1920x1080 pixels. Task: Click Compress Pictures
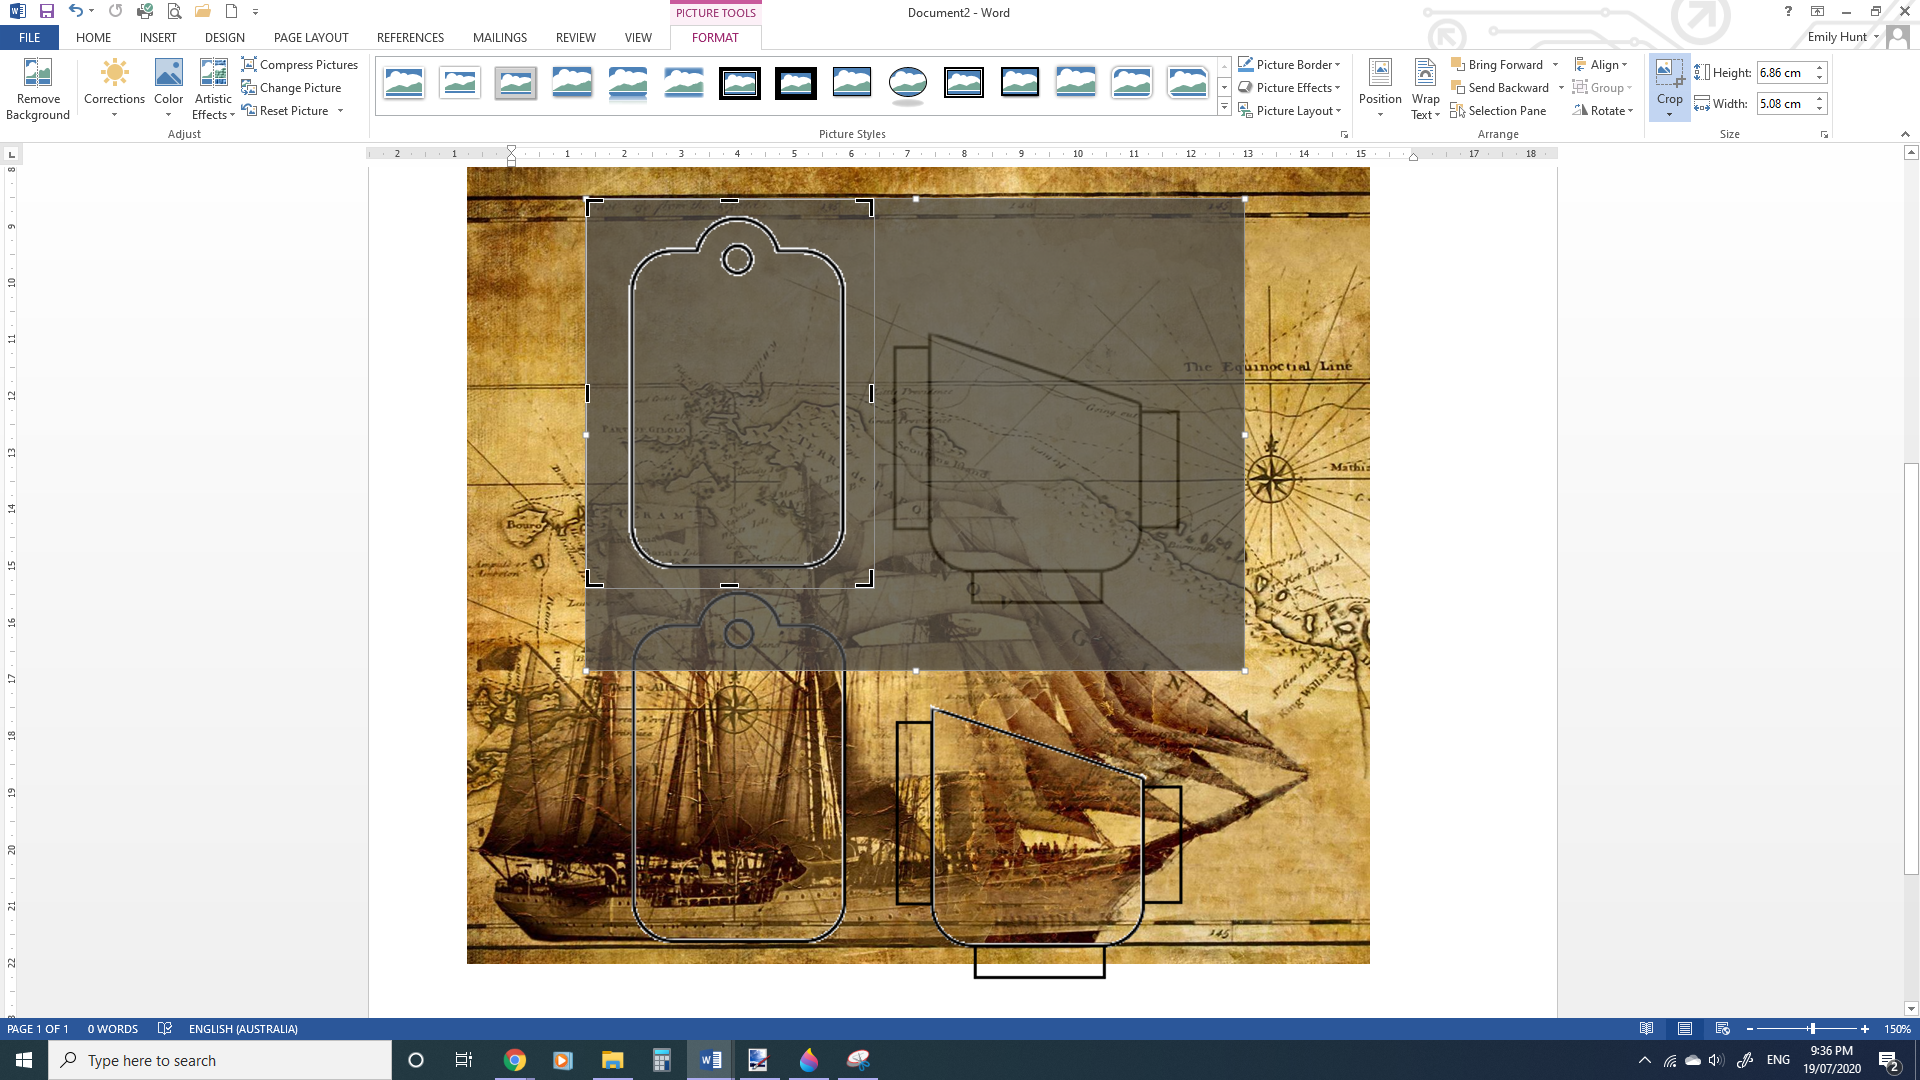tap(299, 64)
